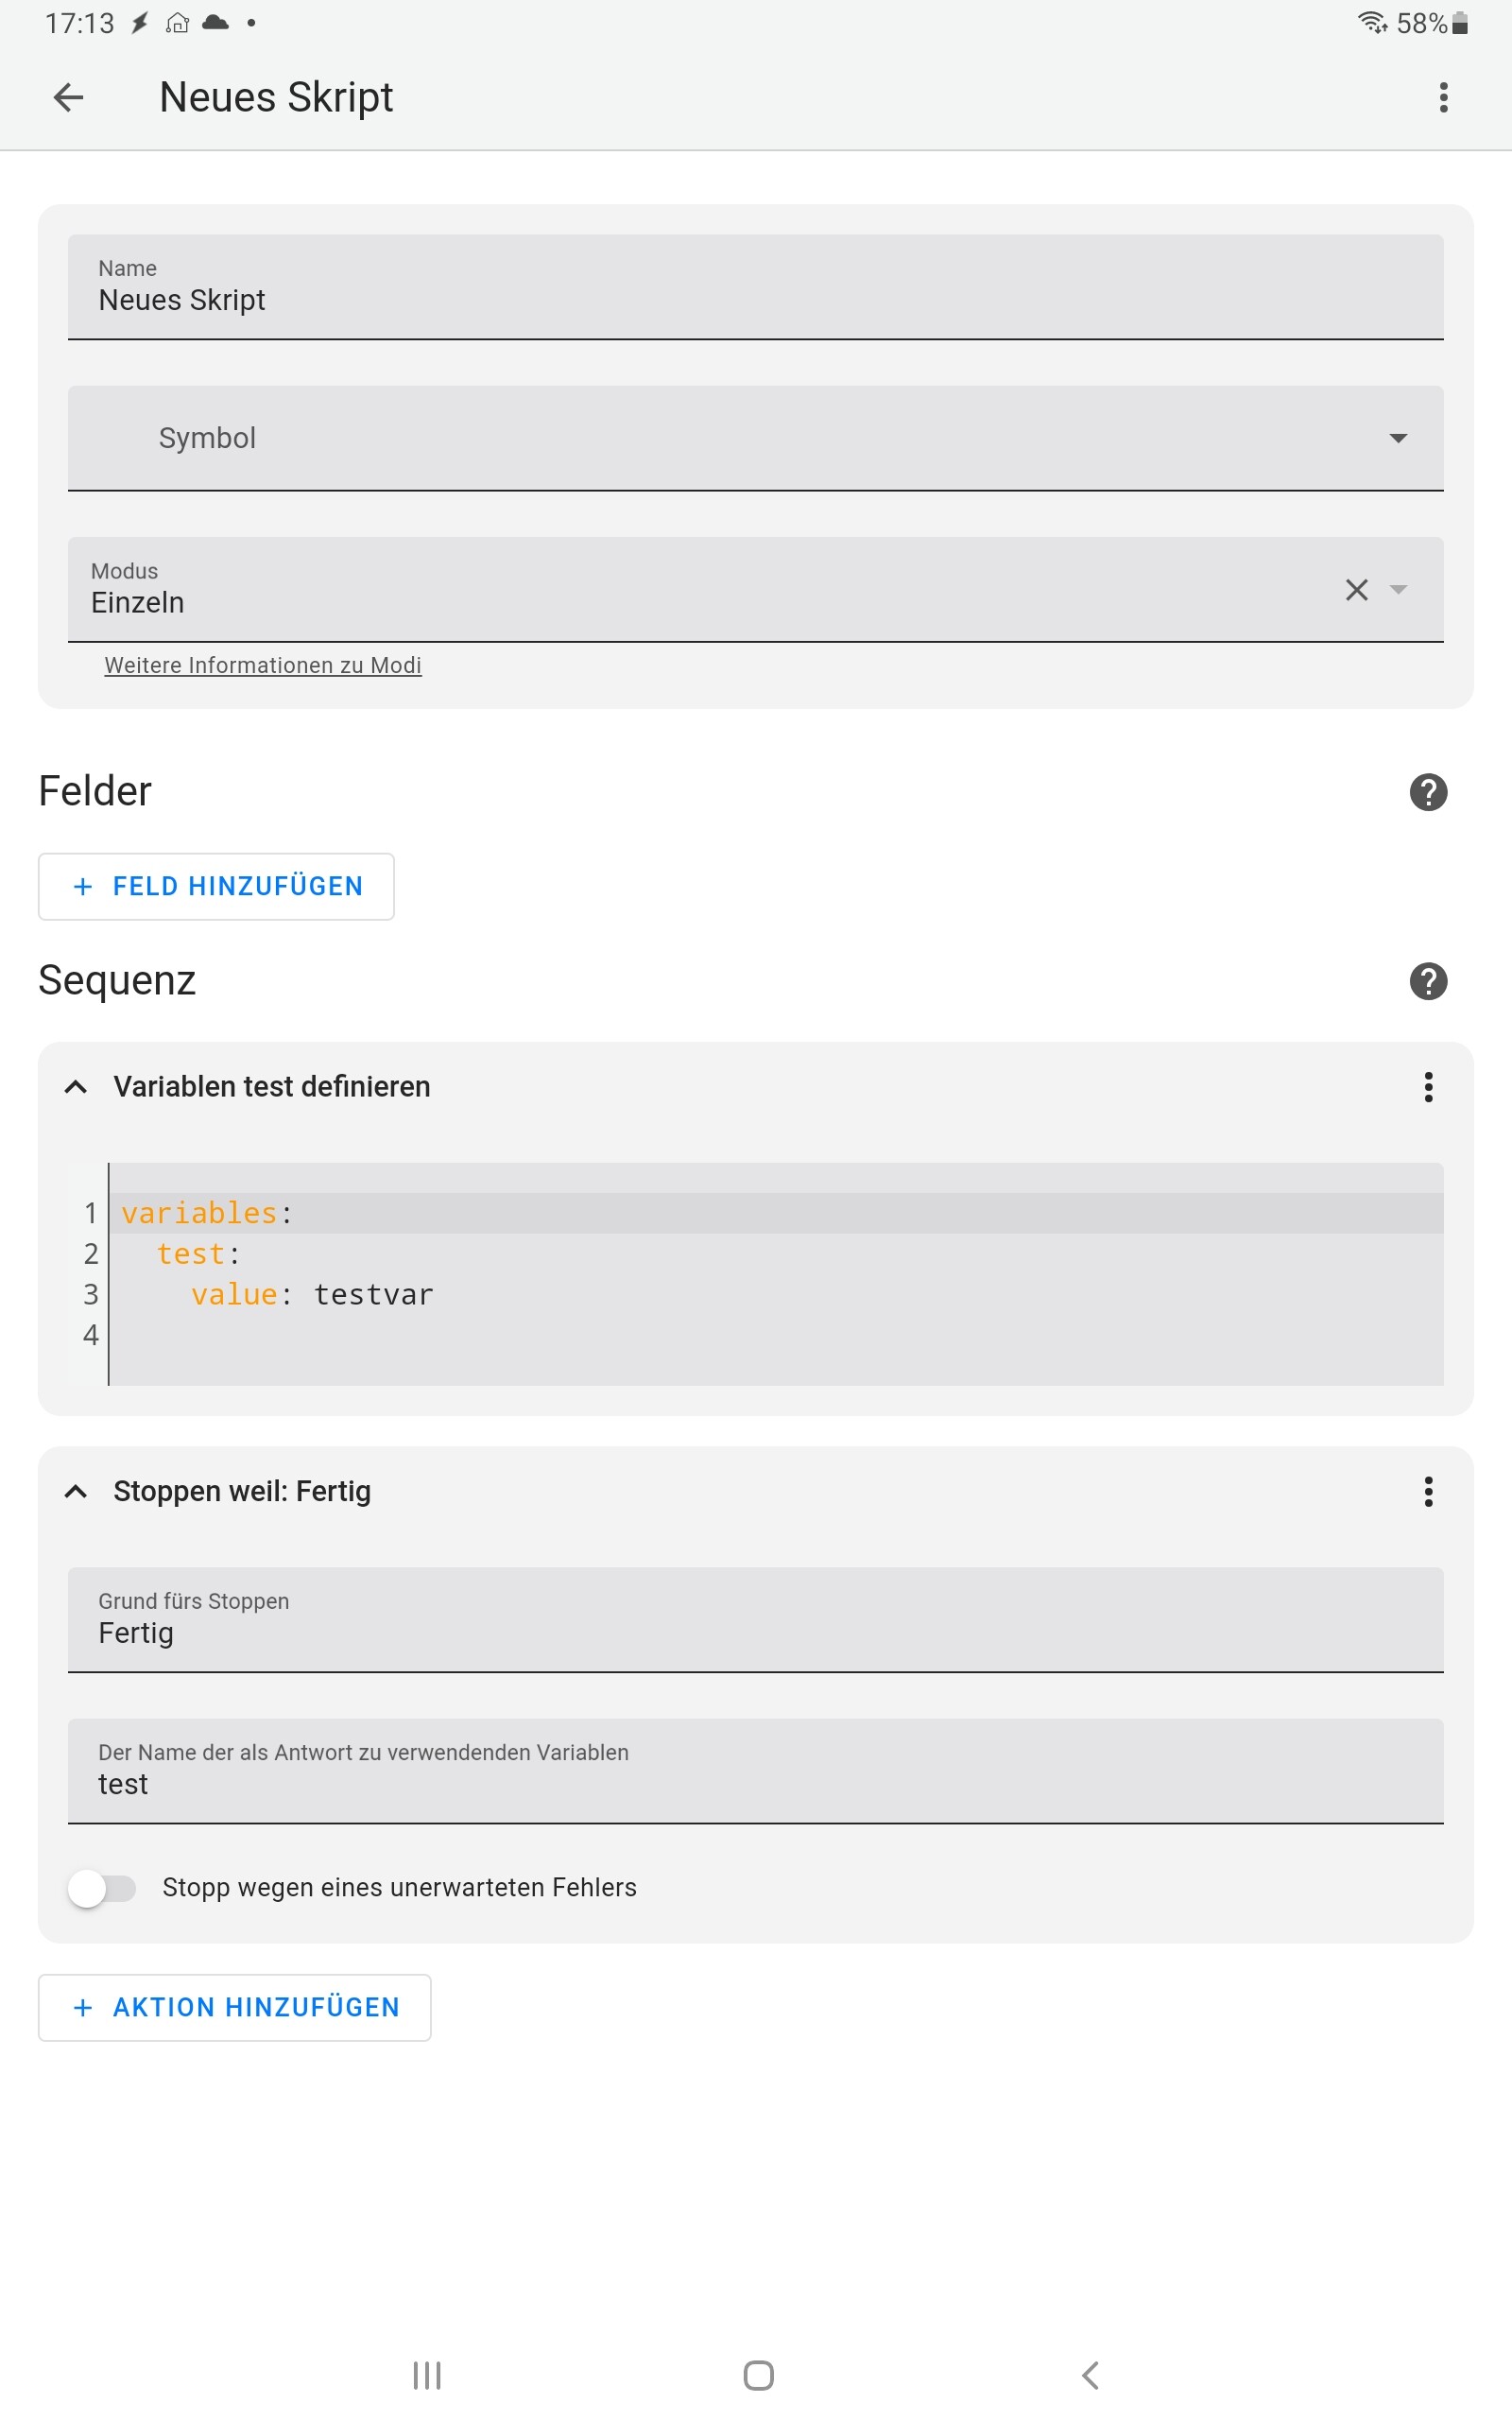Open help for Felder section
This screenshot has height=2420, width=1512.
pos(1428,791)
